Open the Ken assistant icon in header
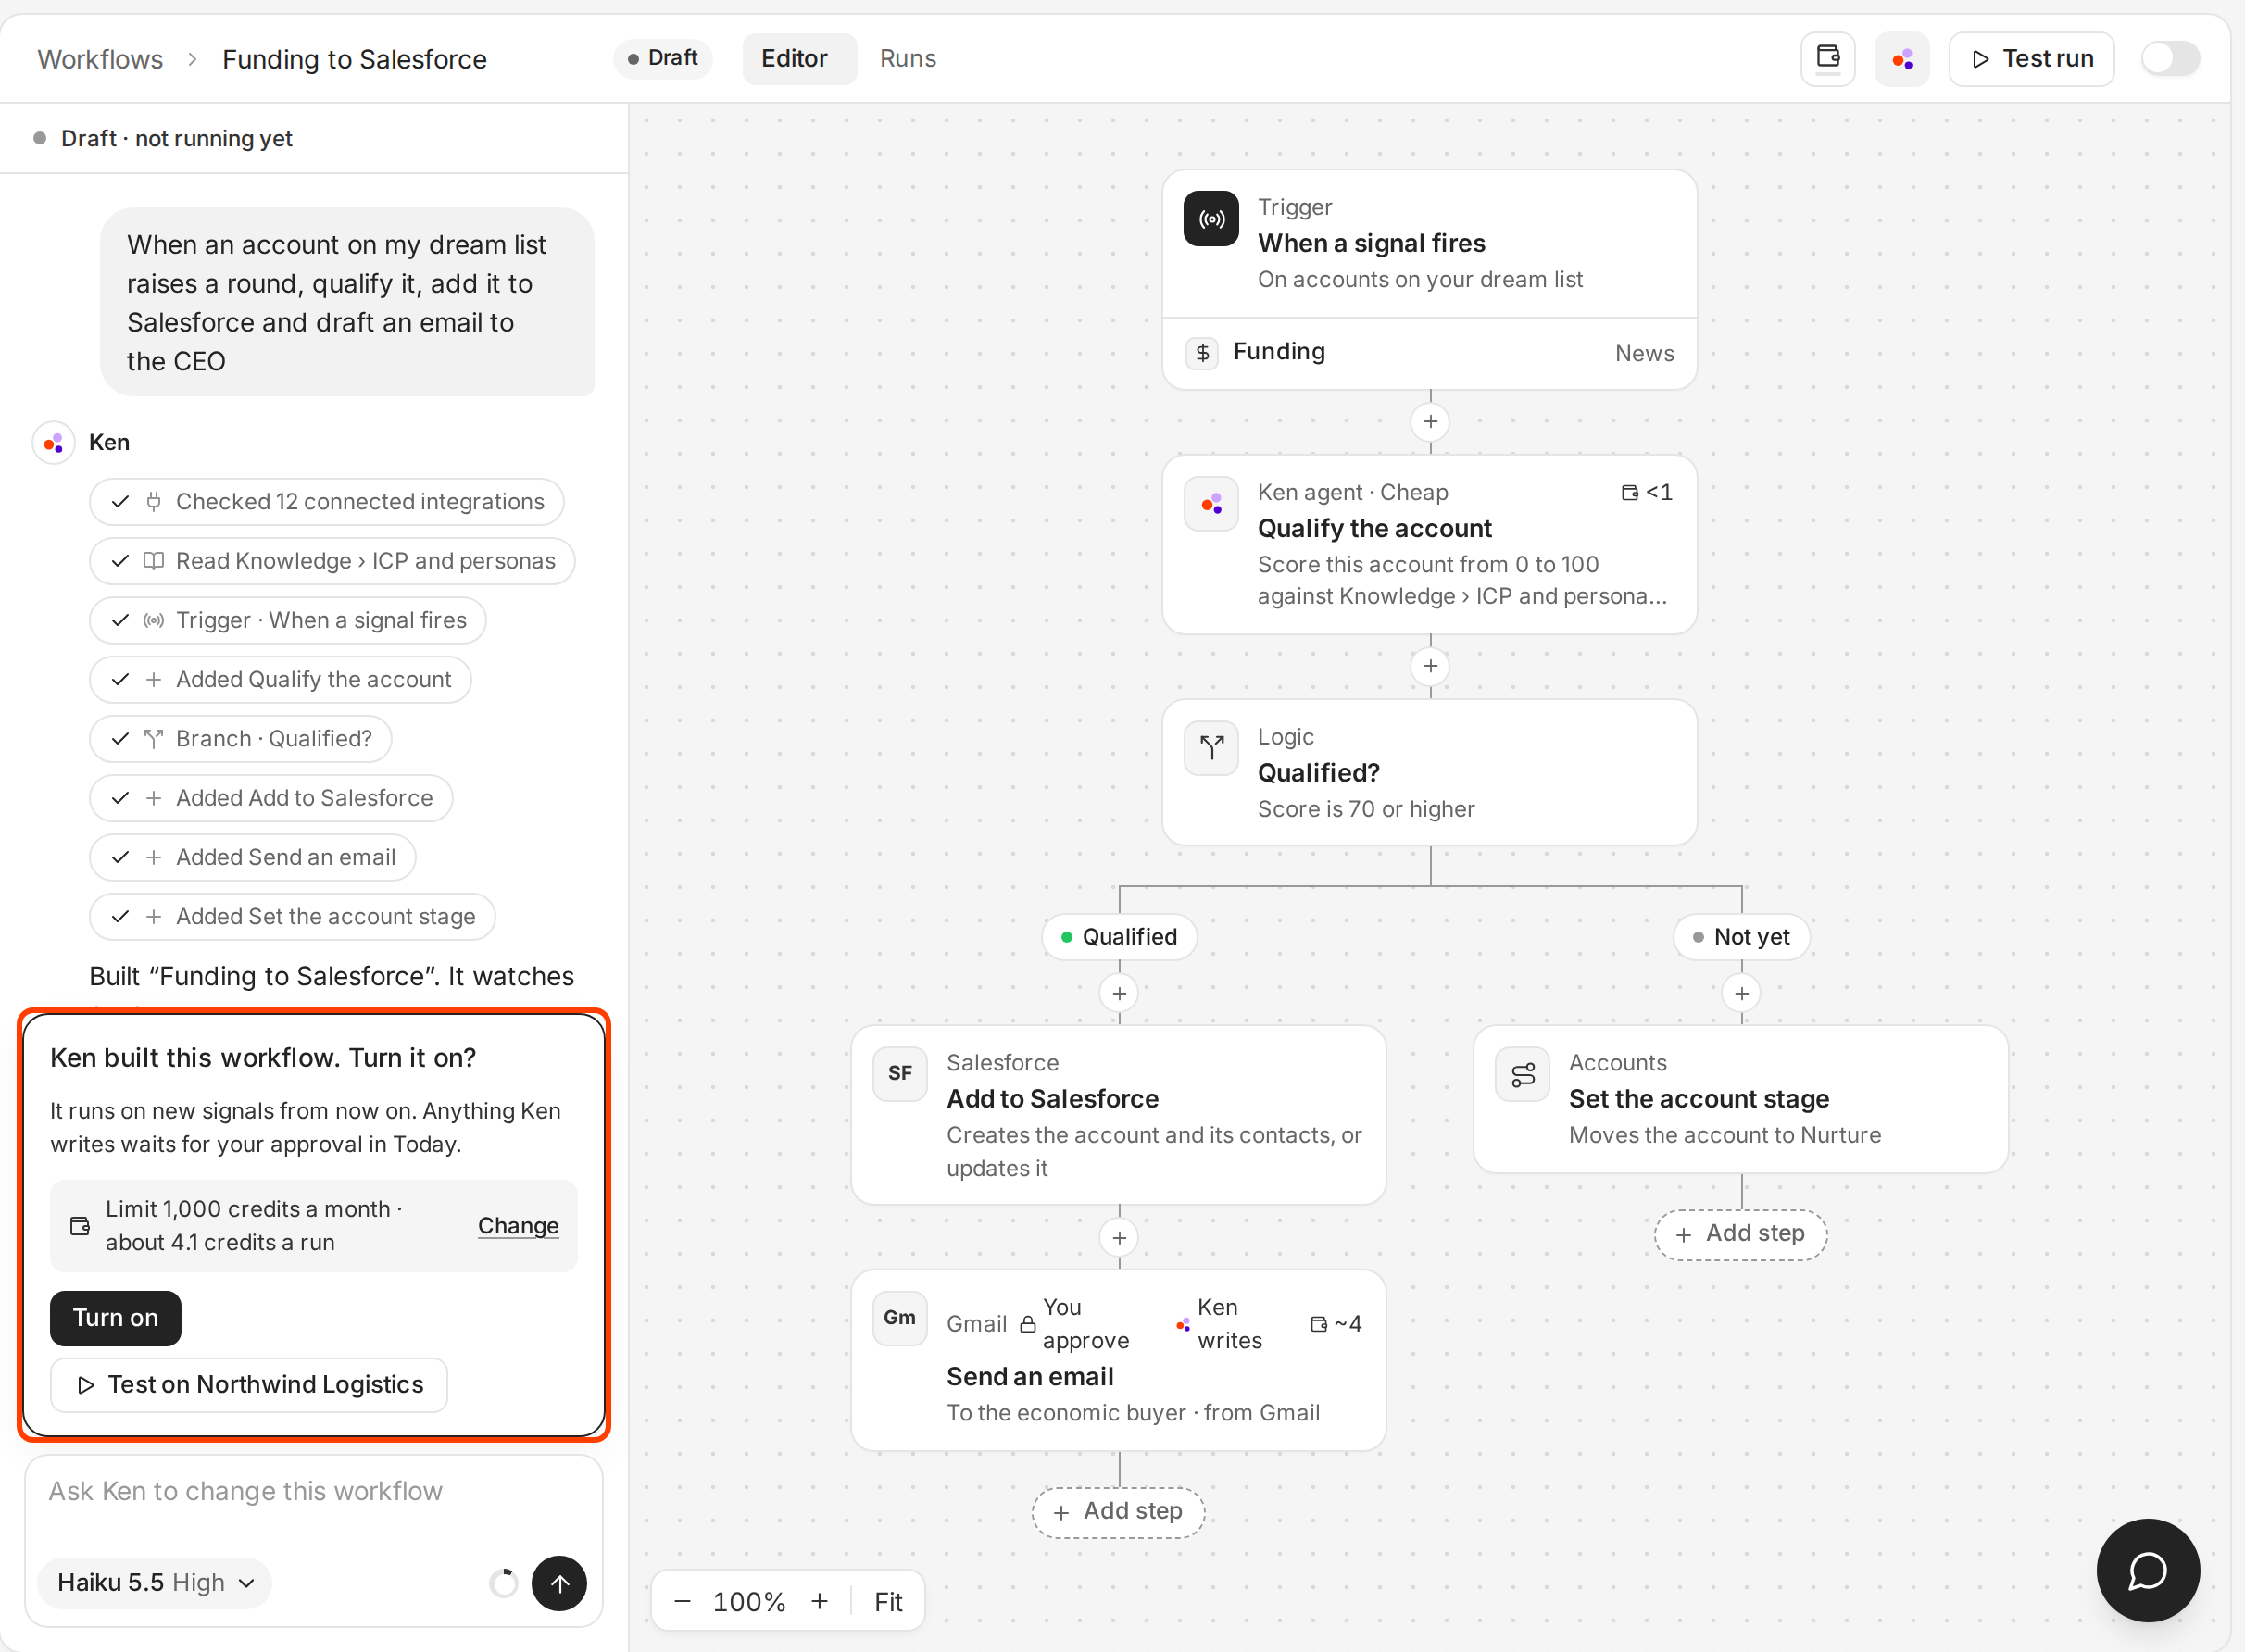Image resolution: width=2245 pixels, height=1652 pixels. point(1901,59)
